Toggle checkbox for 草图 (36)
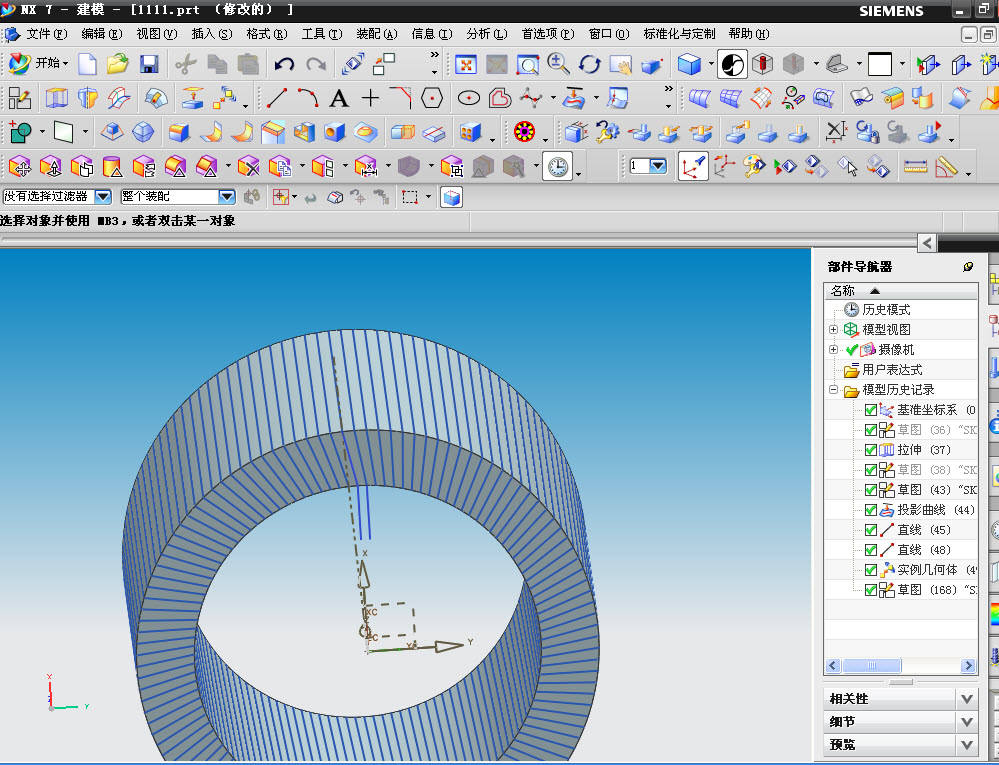Image resolution: width=999 pixels, height=765 pixels. [x=871, y=430]
